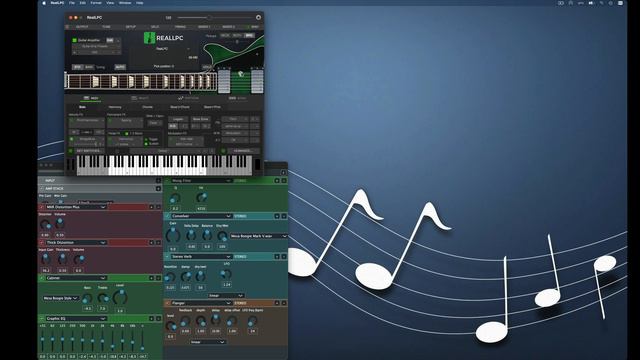
Task: Select the Solo performance mode tab
Action: [82, 107]
